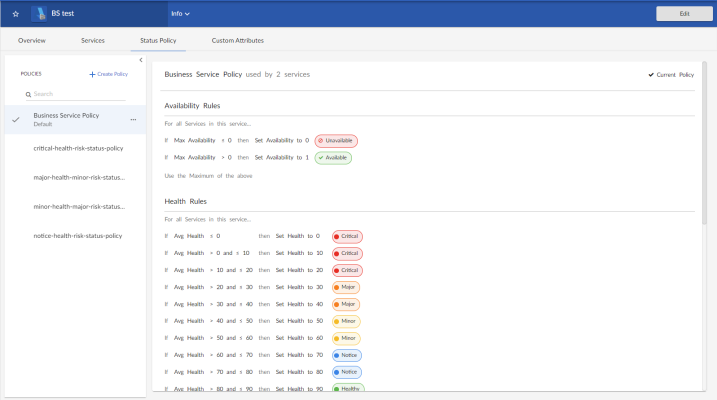Click the Major badge for Health to 40
The height and width of the screenshot is (400, 717).
click(x=346, y=304)
